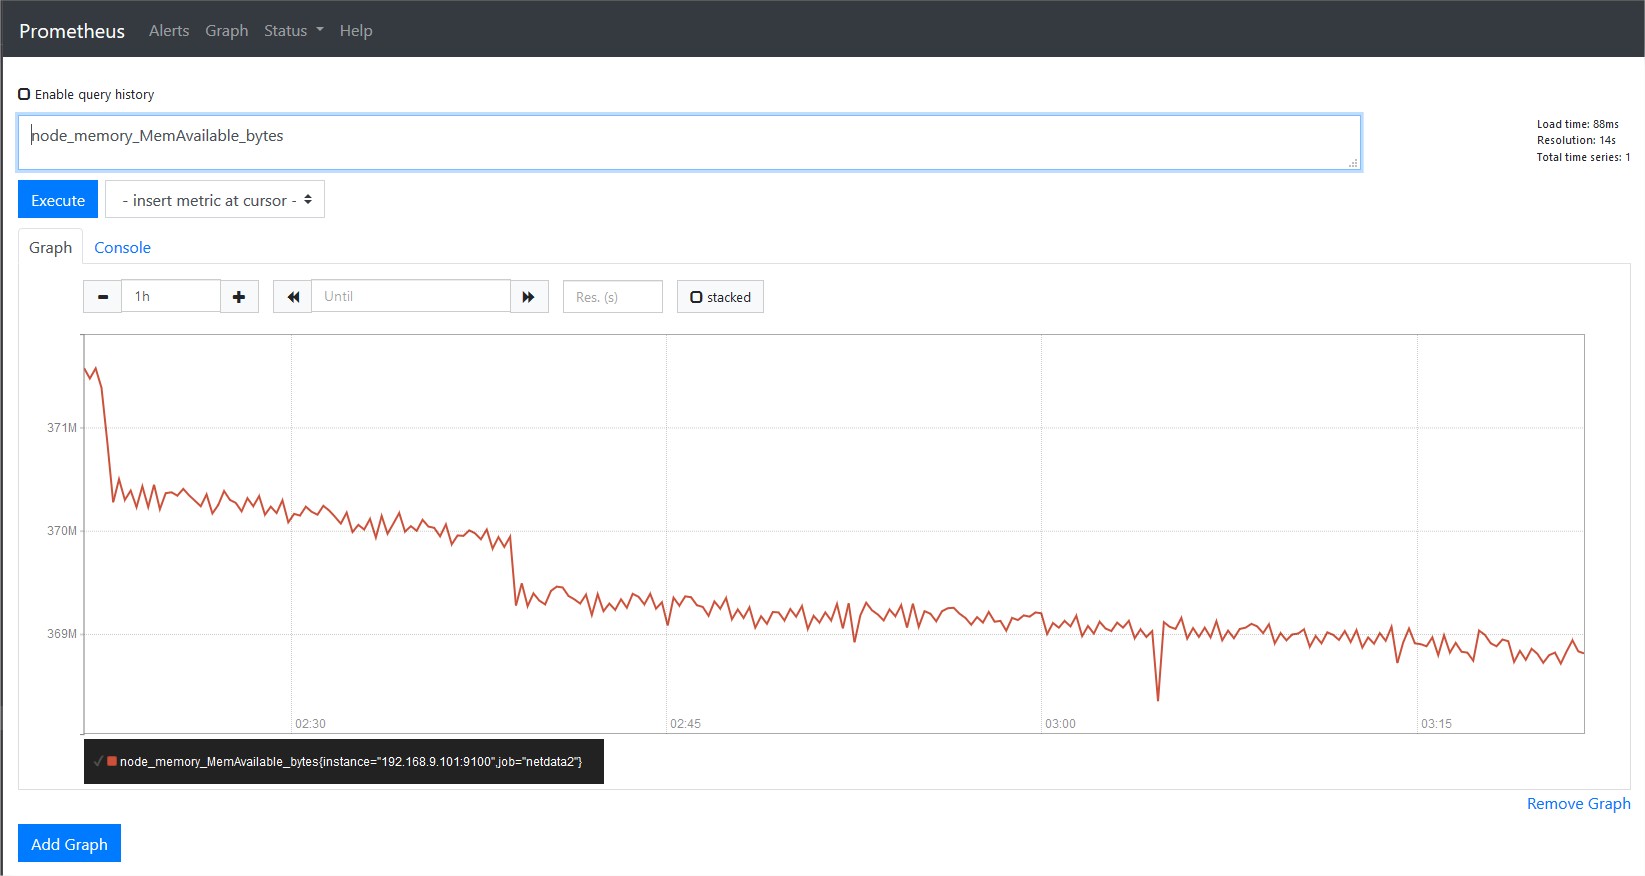Decrease the graph time range with minus icon
The height and width of the screenshot is (876, 1645).
coord(102,297)
